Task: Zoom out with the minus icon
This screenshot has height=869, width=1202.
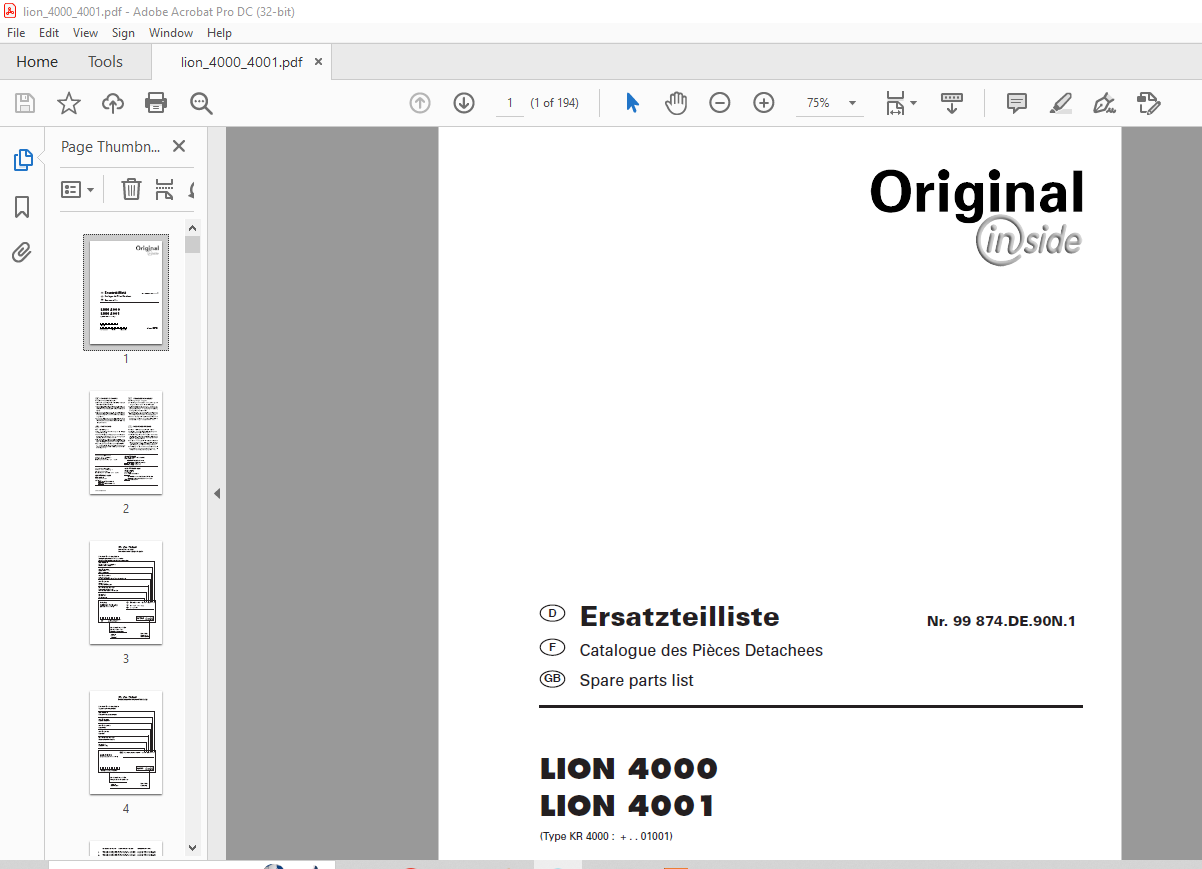Action: pos(720,103)
